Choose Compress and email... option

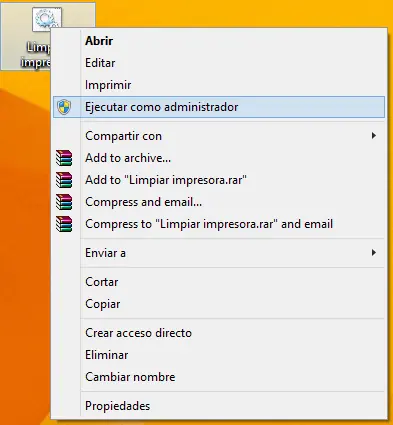click(x=219, y=202)
